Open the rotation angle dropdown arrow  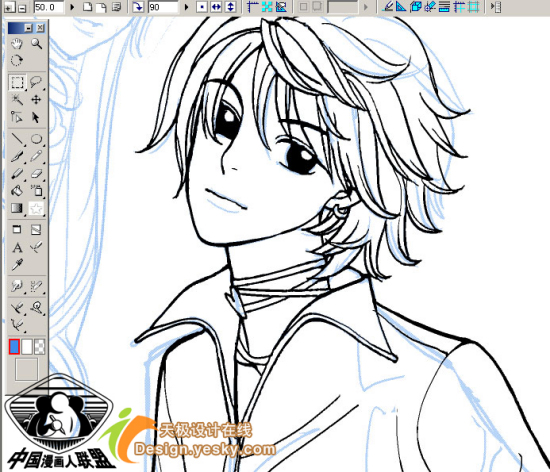187,7
